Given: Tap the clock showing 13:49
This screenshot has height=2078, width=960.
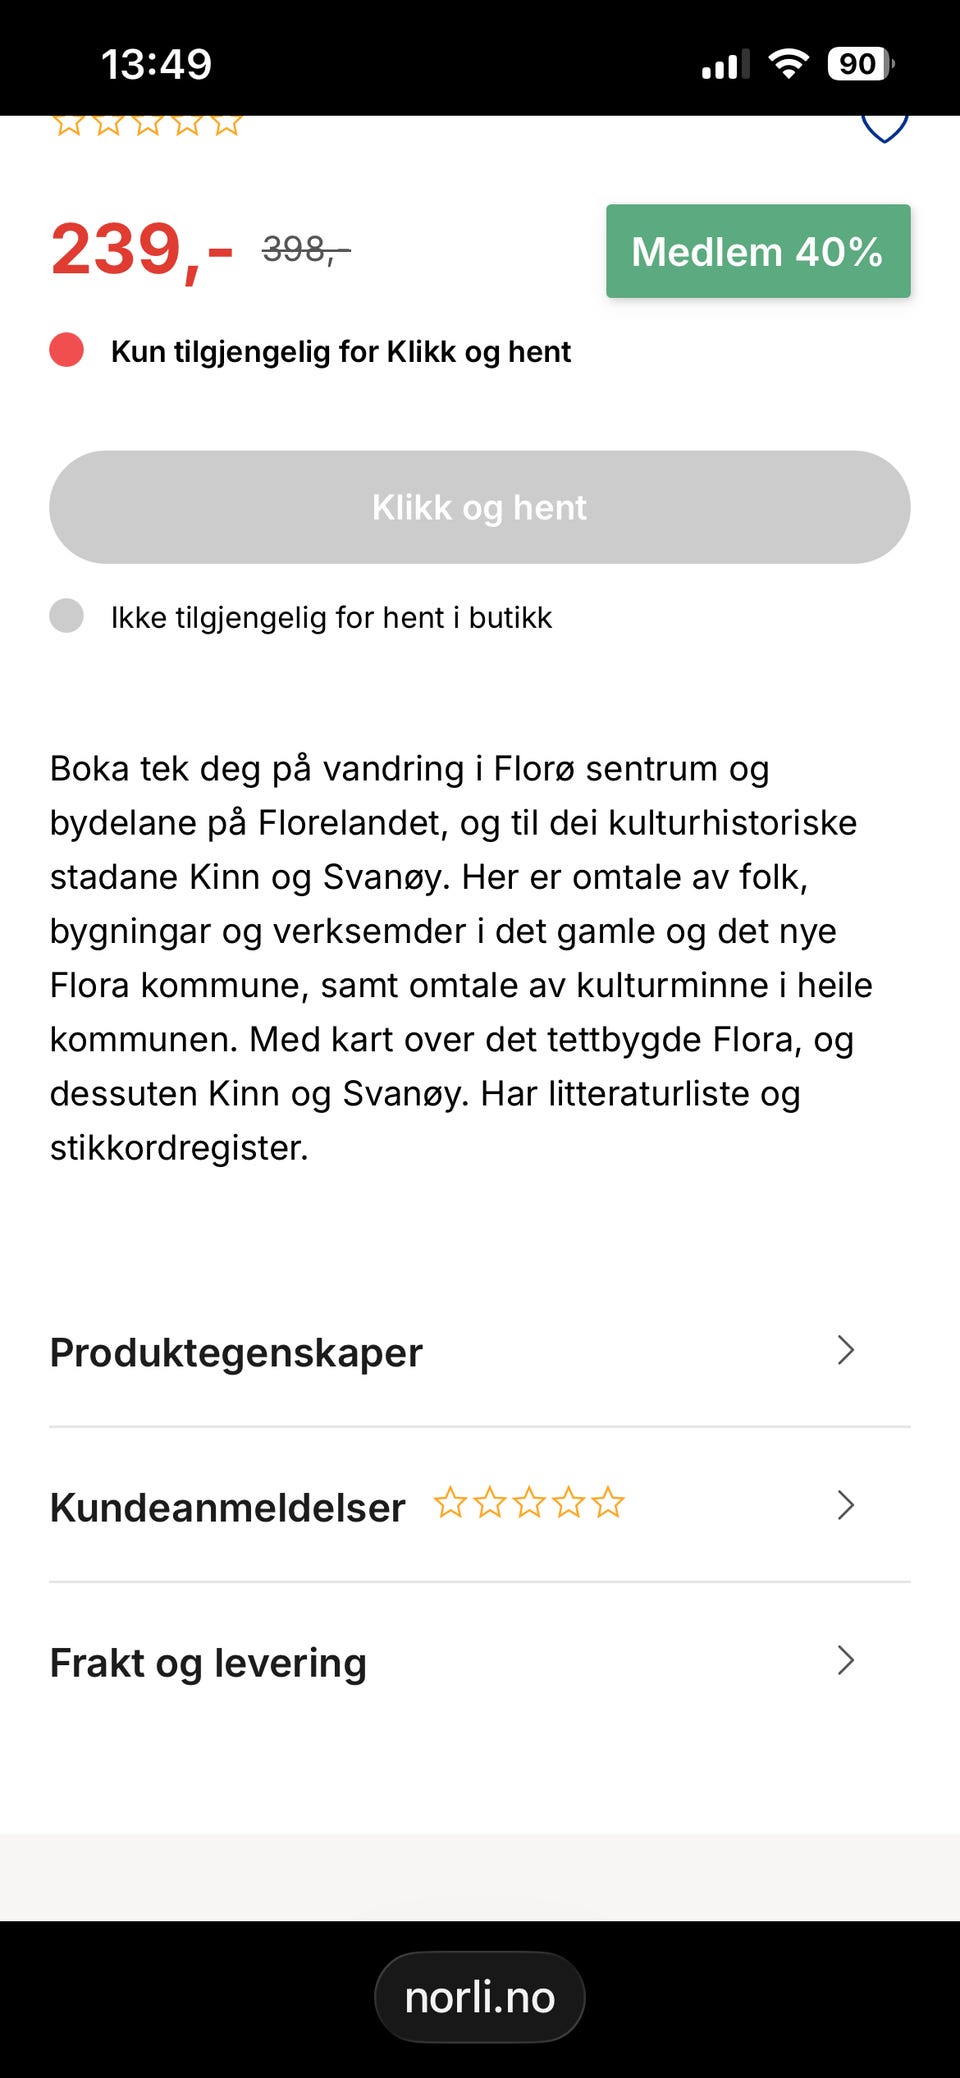Looking at the screenshot, I should (x=157, y=64).
